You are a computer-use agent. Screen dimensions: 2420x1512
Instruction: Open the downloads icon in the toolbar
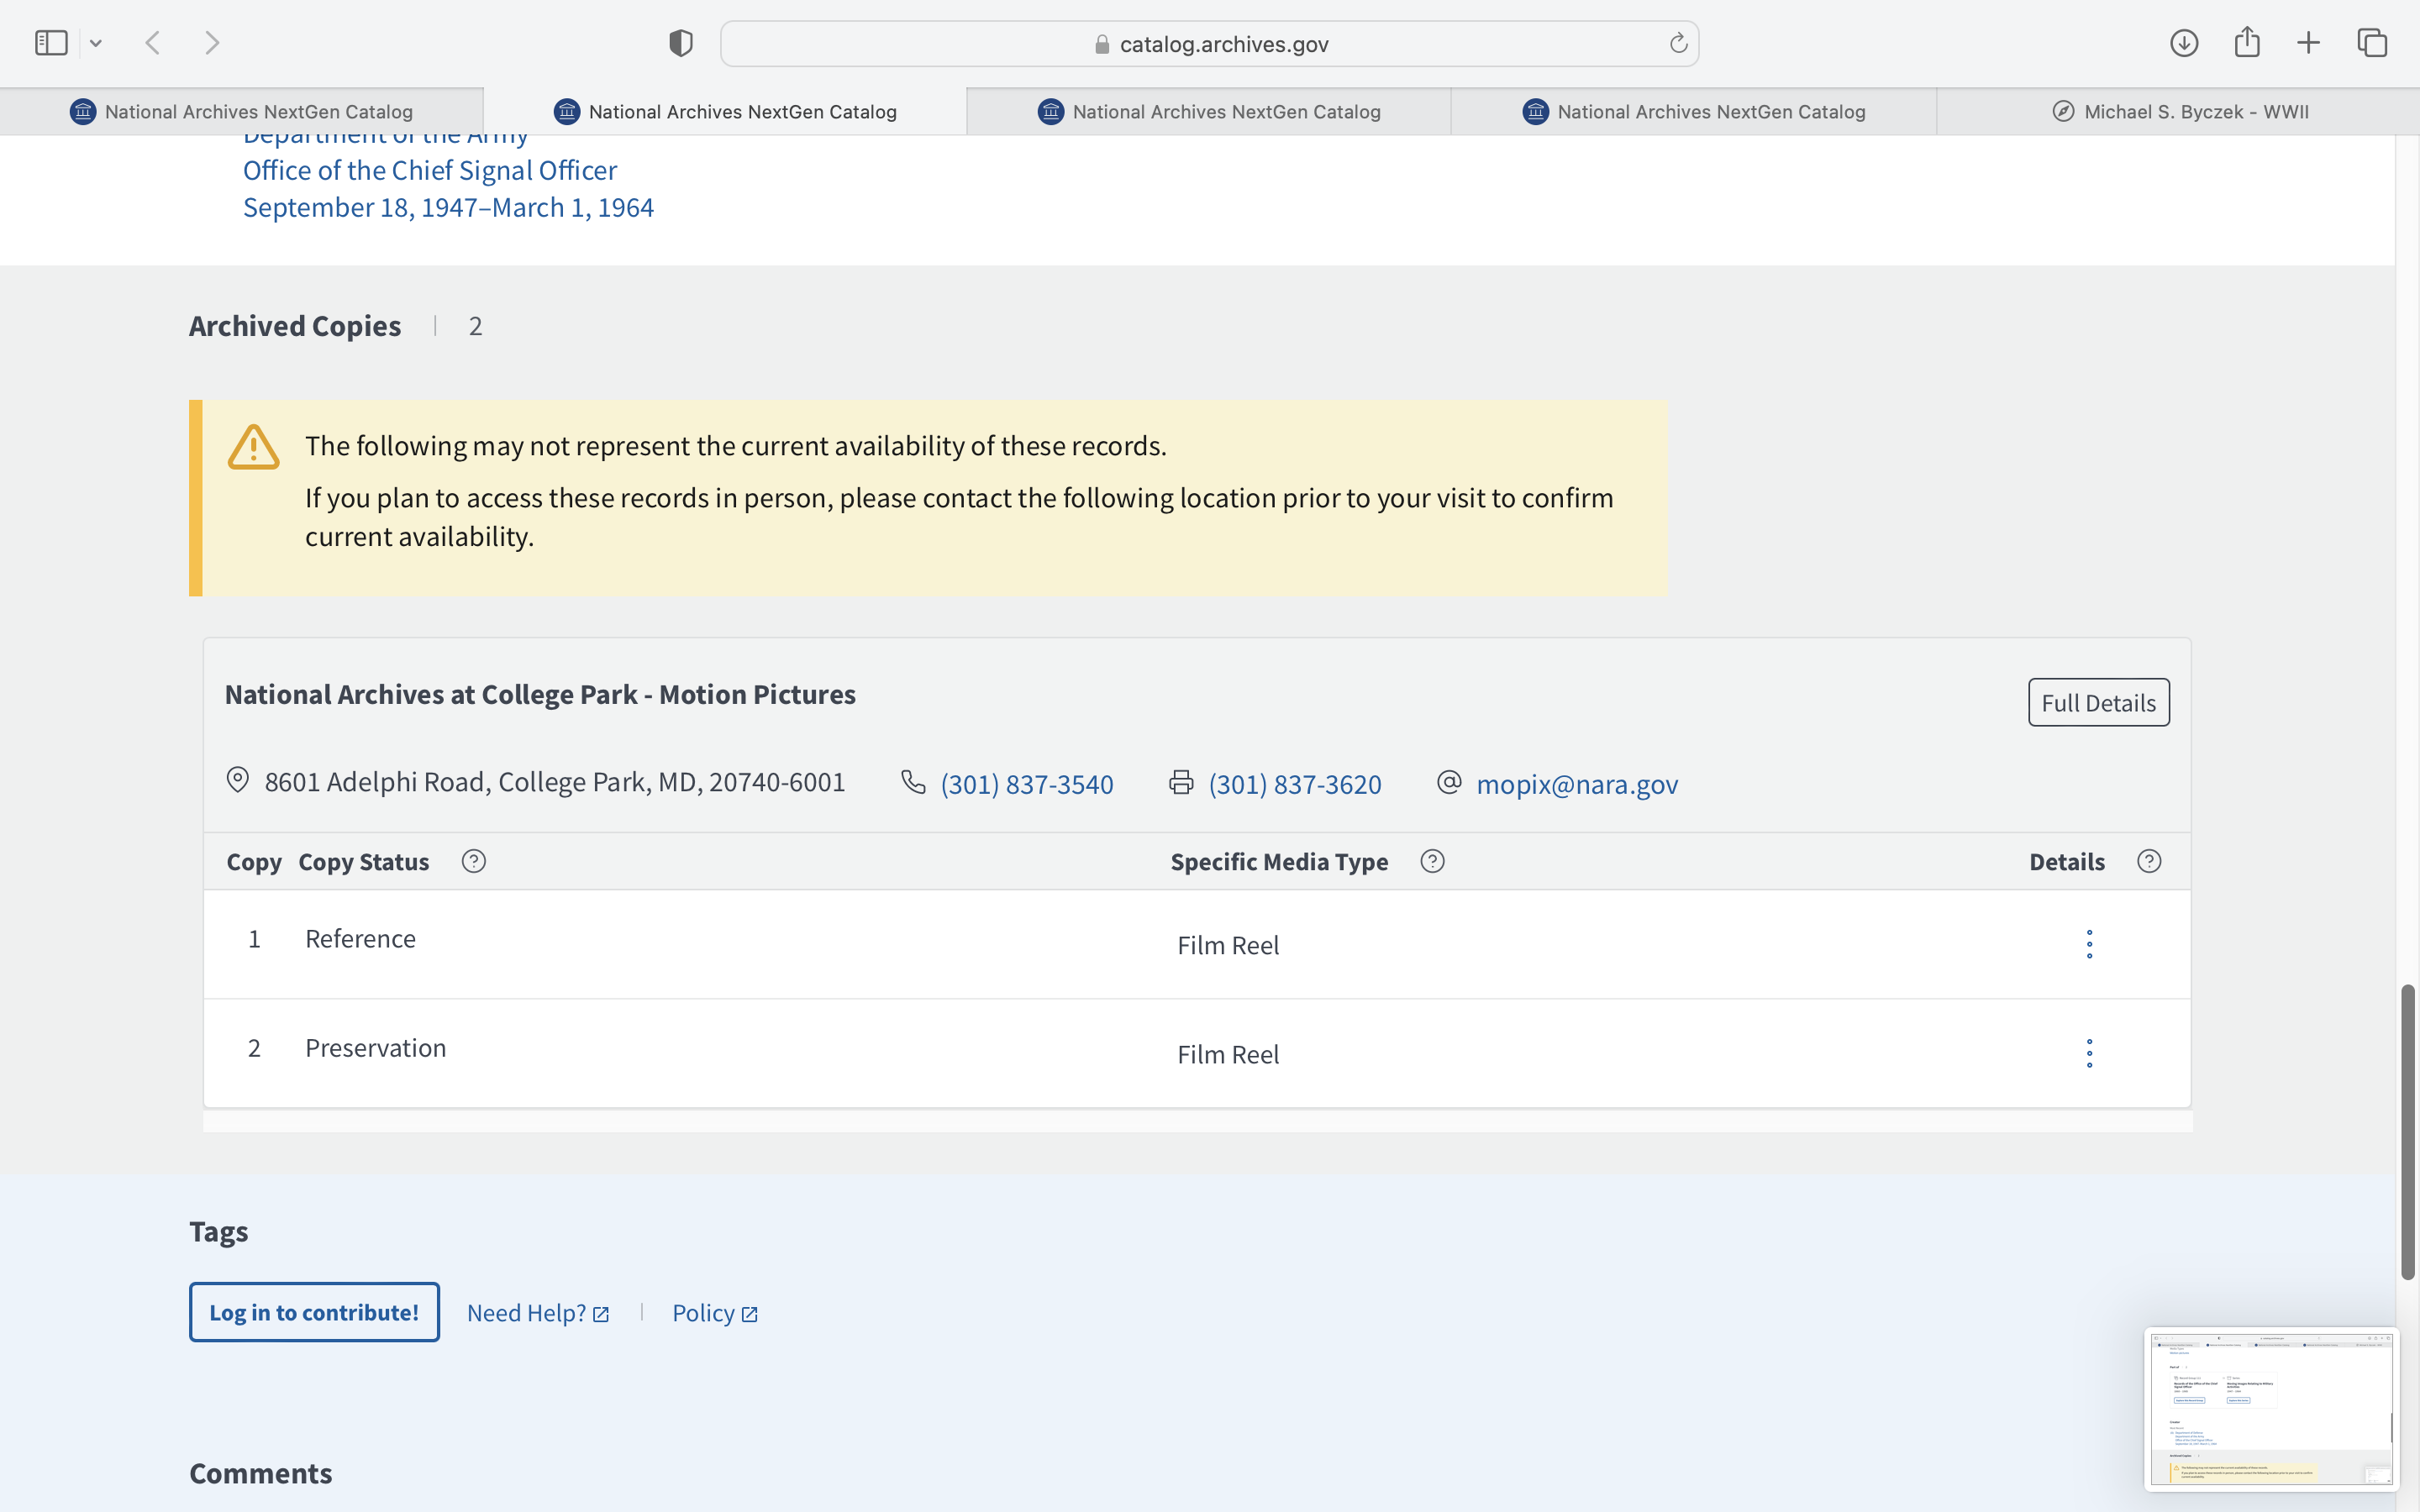point(2183,43)
